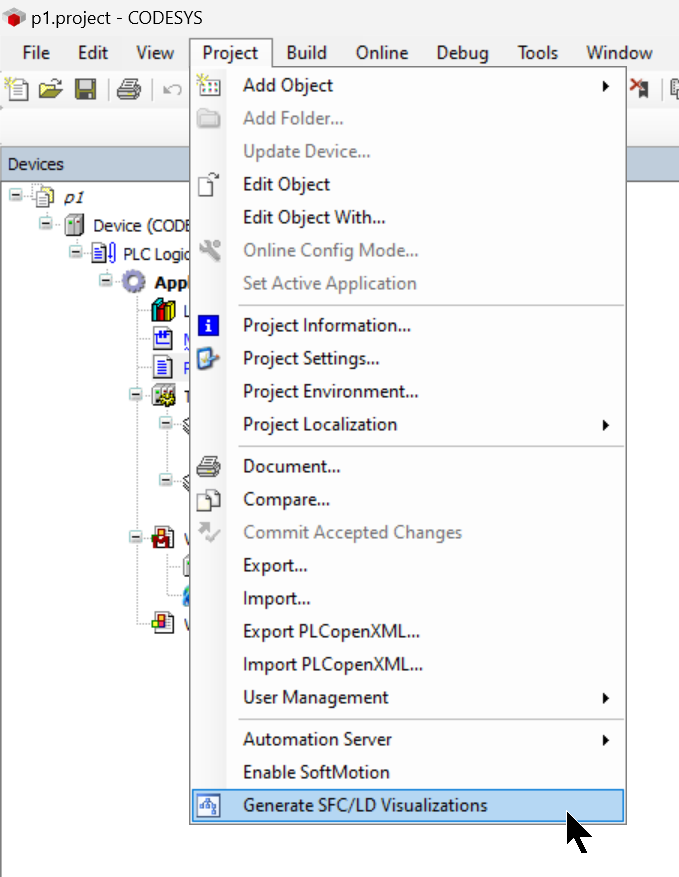Image resolution: width=679 pixels, height=877 pixels.
Task: Click the Print toolbar icon
Action: click(129, 89)
